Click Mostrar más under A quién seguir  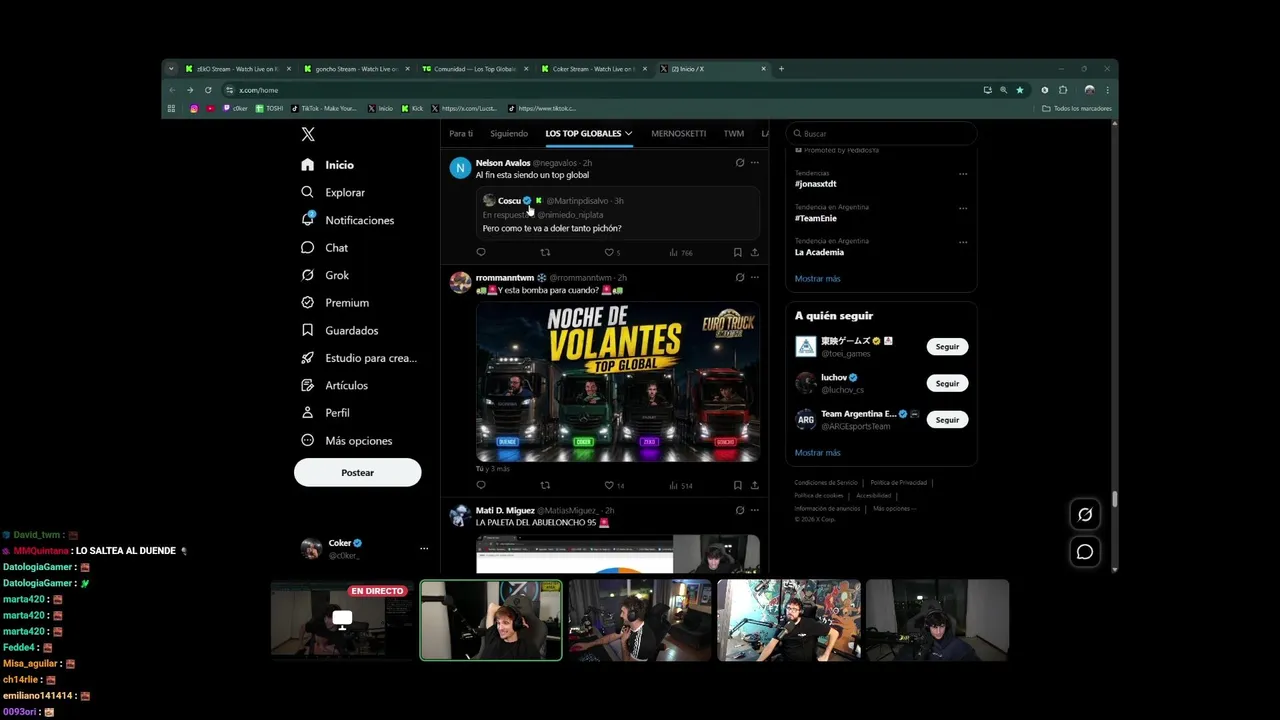click(817, 453)
